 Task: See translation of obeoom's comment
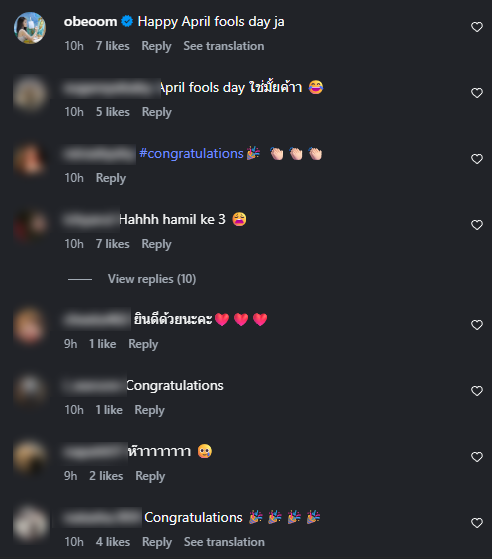[224, 46]
